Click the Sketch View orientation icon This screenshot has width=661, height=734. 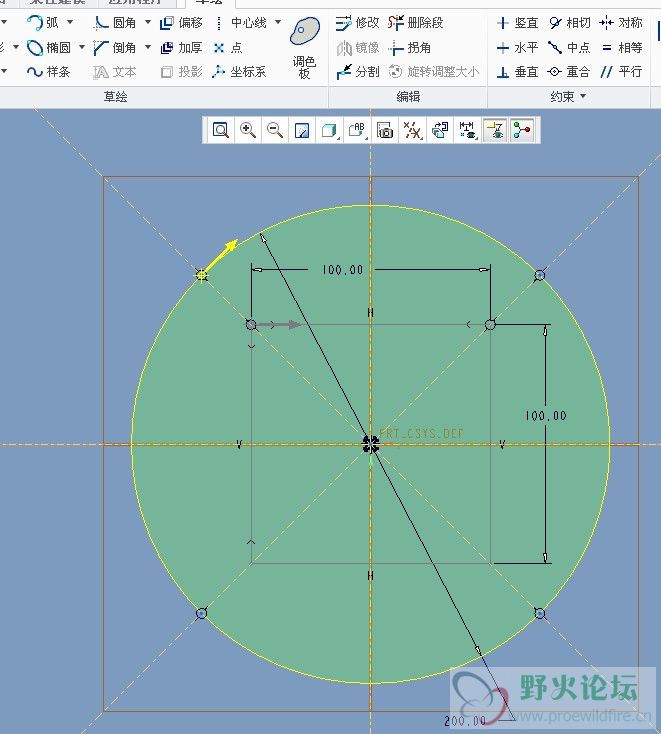[440, 130]
